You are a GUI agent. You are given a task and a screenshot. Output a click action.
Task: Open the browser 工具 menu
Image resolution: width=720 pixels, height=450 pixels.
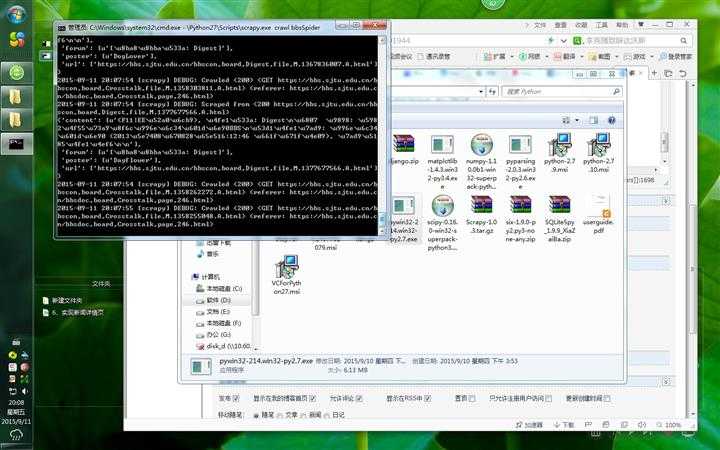602,25
